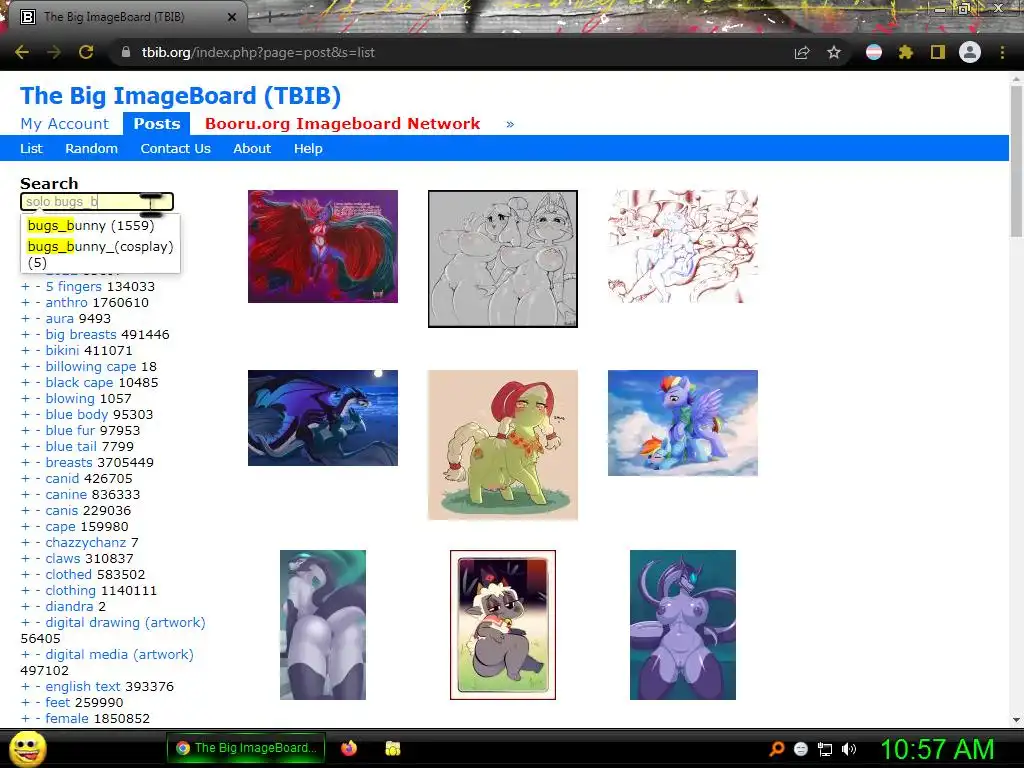Viewport: 1024px width, 768px height.
Task: Open the clothing tag link
Action: [71, 590]
